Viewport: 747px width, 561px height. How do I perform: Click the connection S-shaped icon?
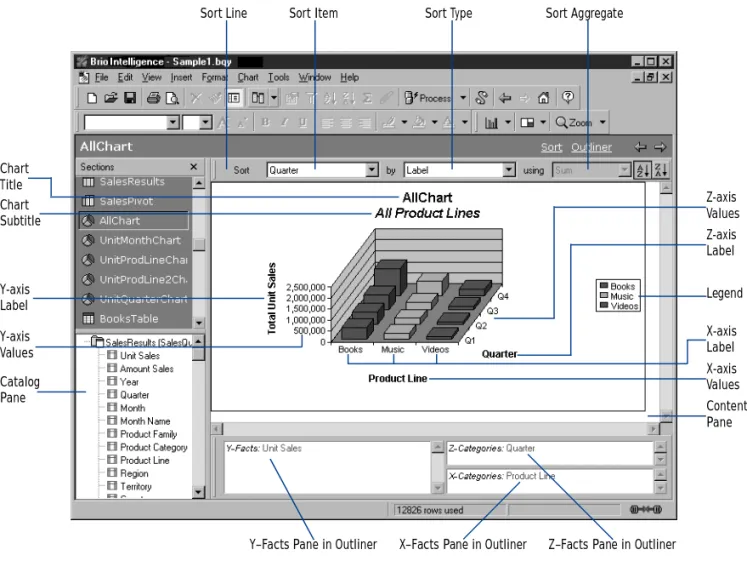[x=481, y=98]
